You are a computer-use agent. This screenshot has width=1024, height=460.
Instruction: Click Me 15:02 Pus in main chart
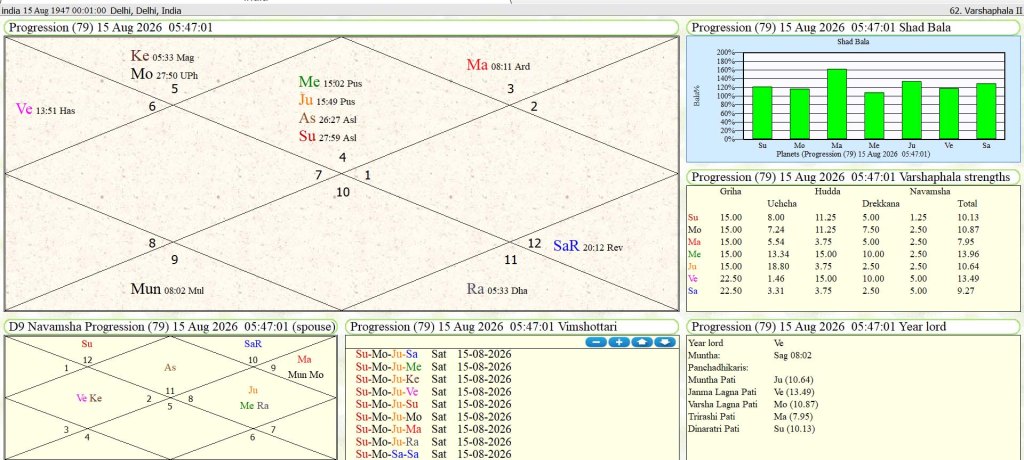(330, 82)
